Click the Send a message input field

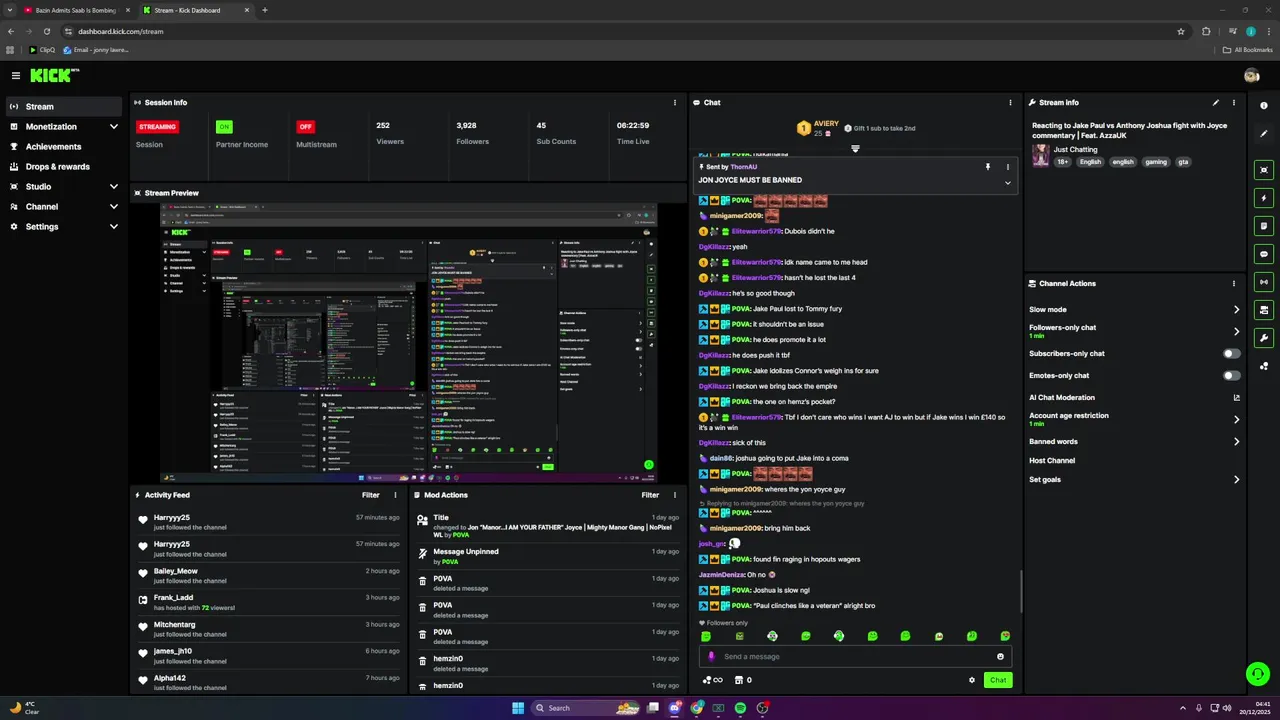[x=855, y=656]
